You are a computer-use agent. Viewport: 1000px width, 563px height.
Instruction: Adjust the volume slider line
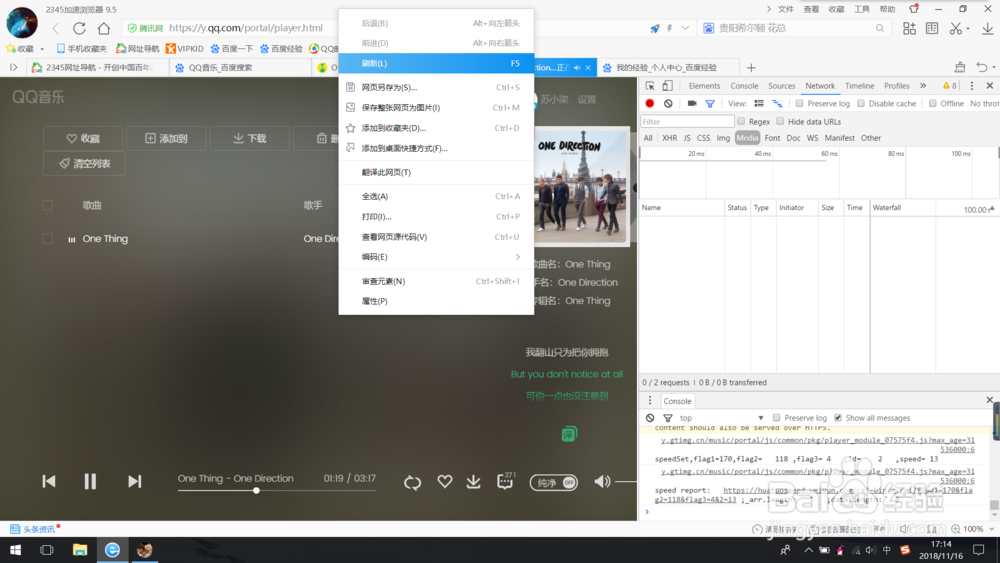click(x=625, y=481)
